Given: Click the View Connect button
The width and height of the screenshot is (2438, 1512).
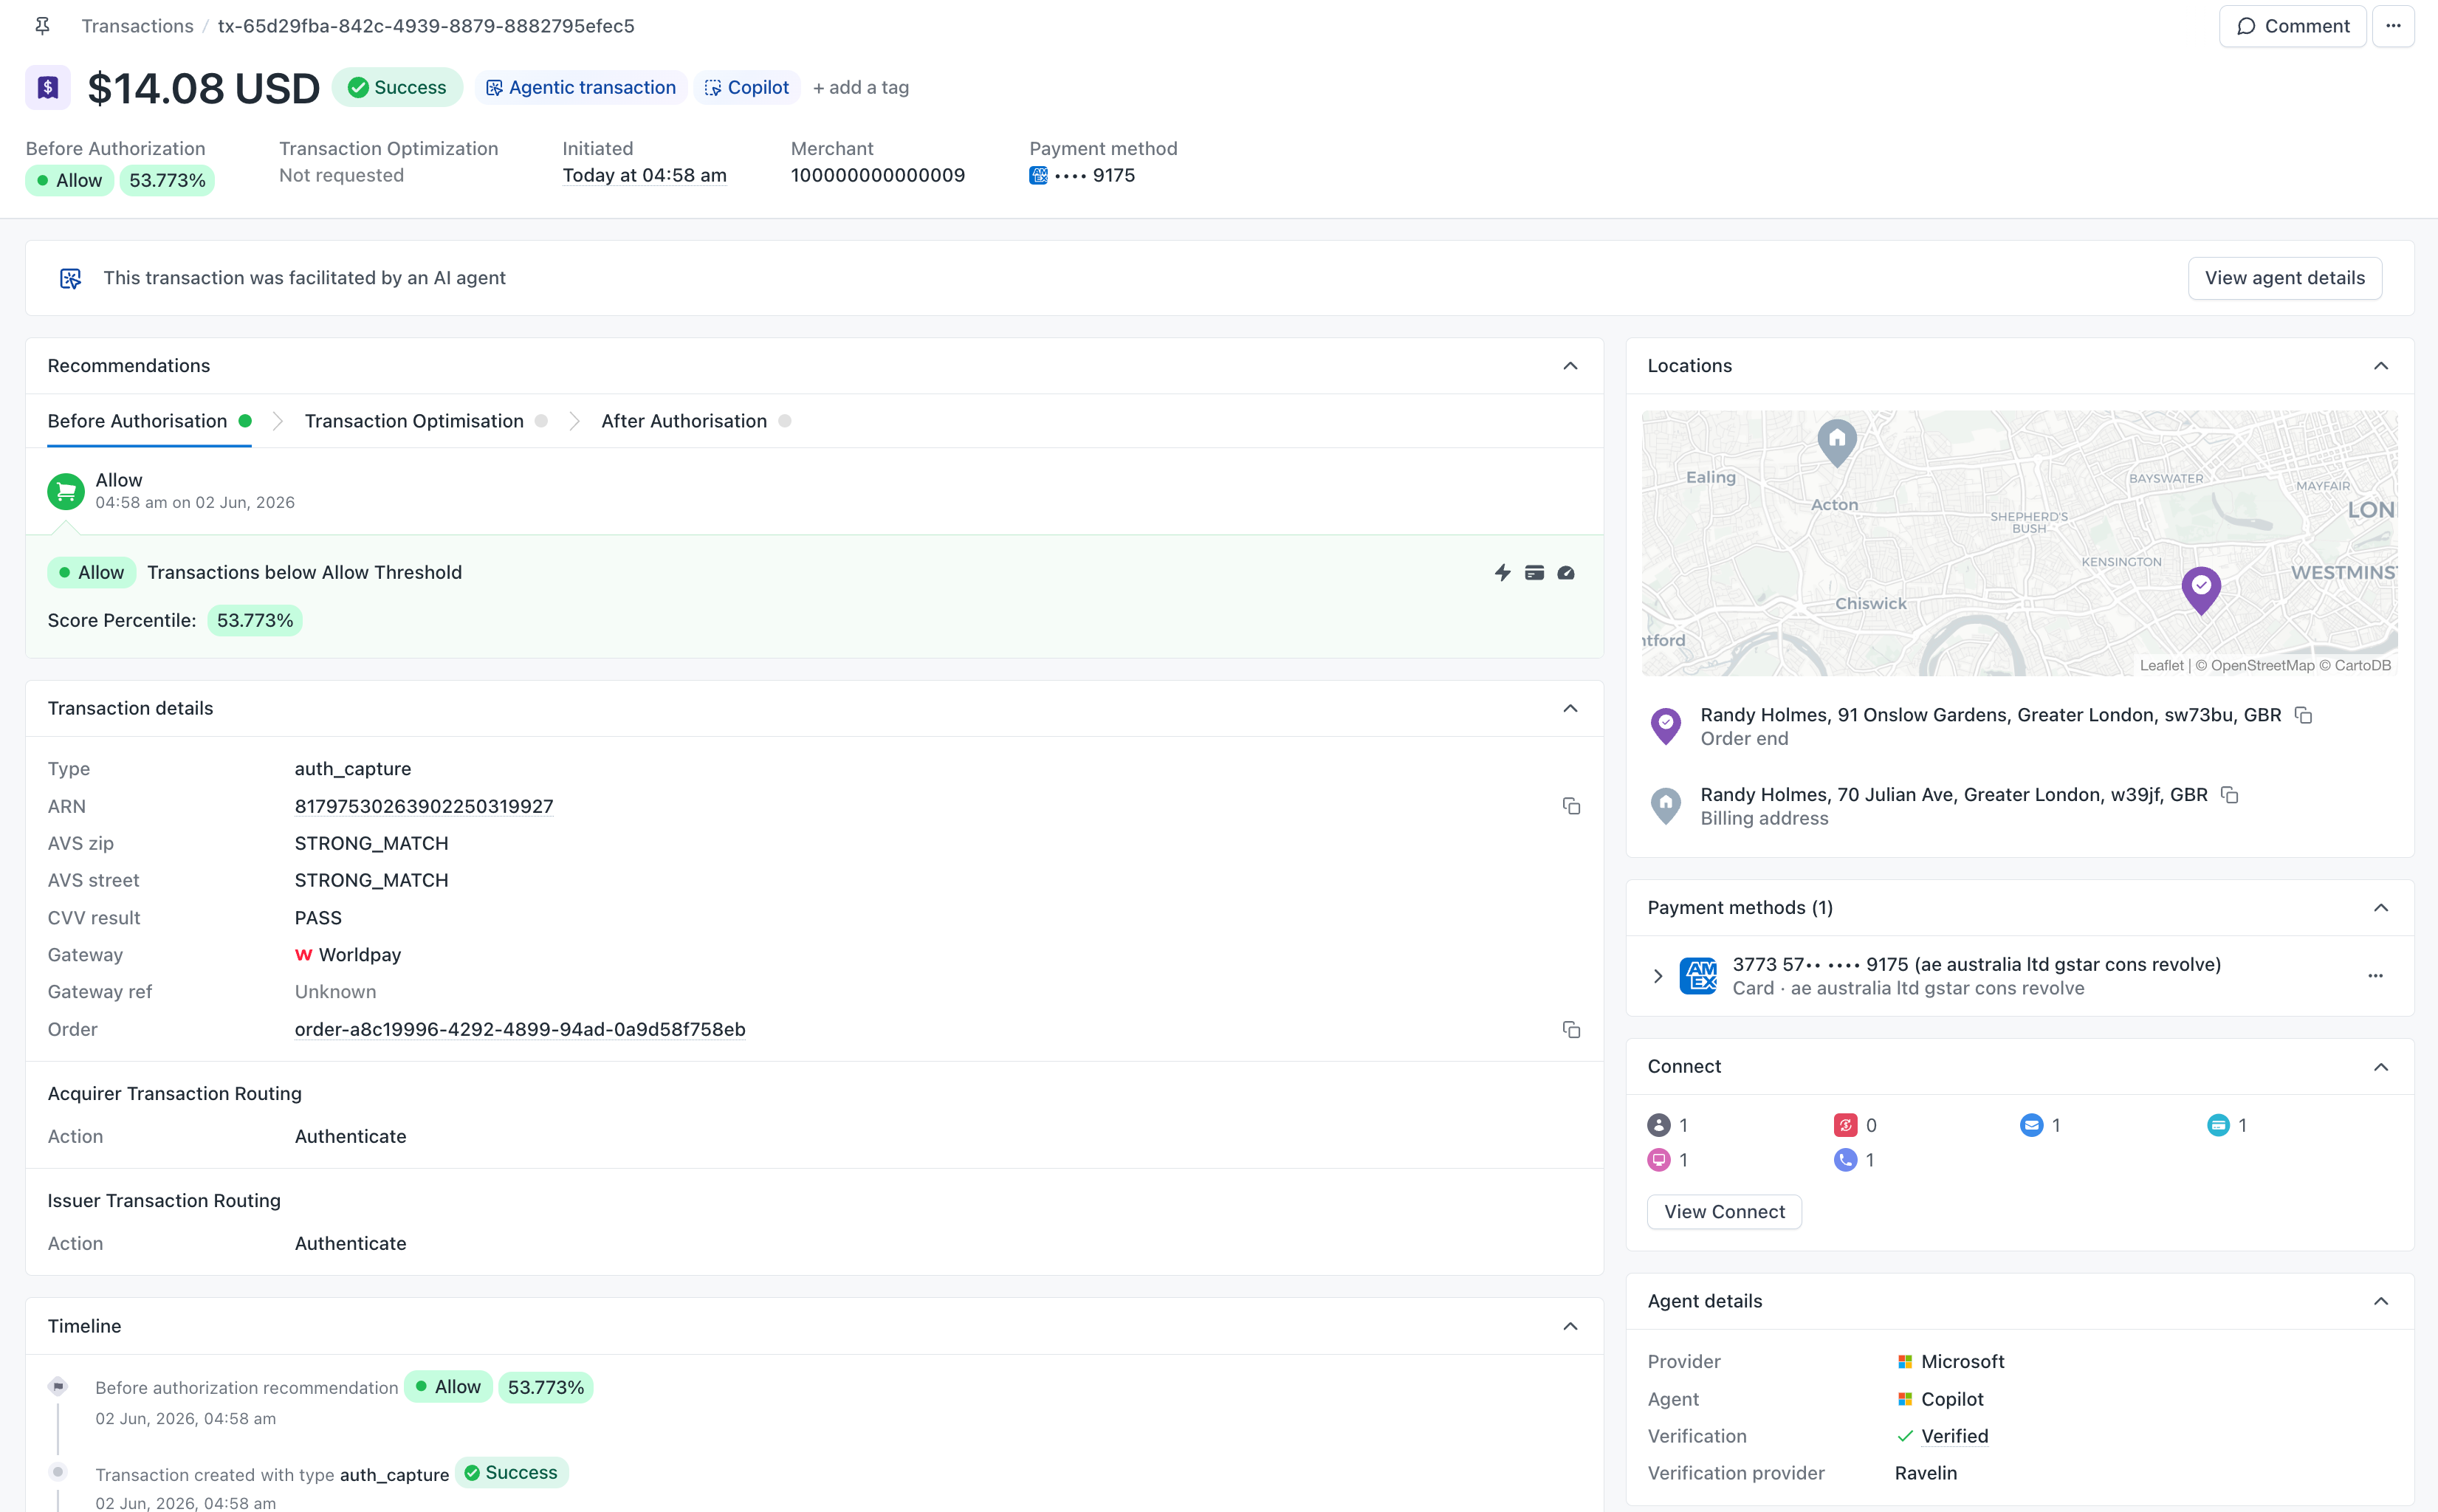Looking at the screenshot, I should coord(1724,1212).
